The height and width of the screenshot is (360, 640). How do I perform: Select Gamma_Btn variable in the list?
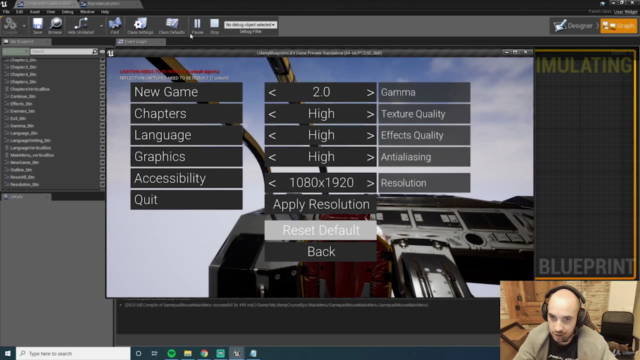pos(22,126)
